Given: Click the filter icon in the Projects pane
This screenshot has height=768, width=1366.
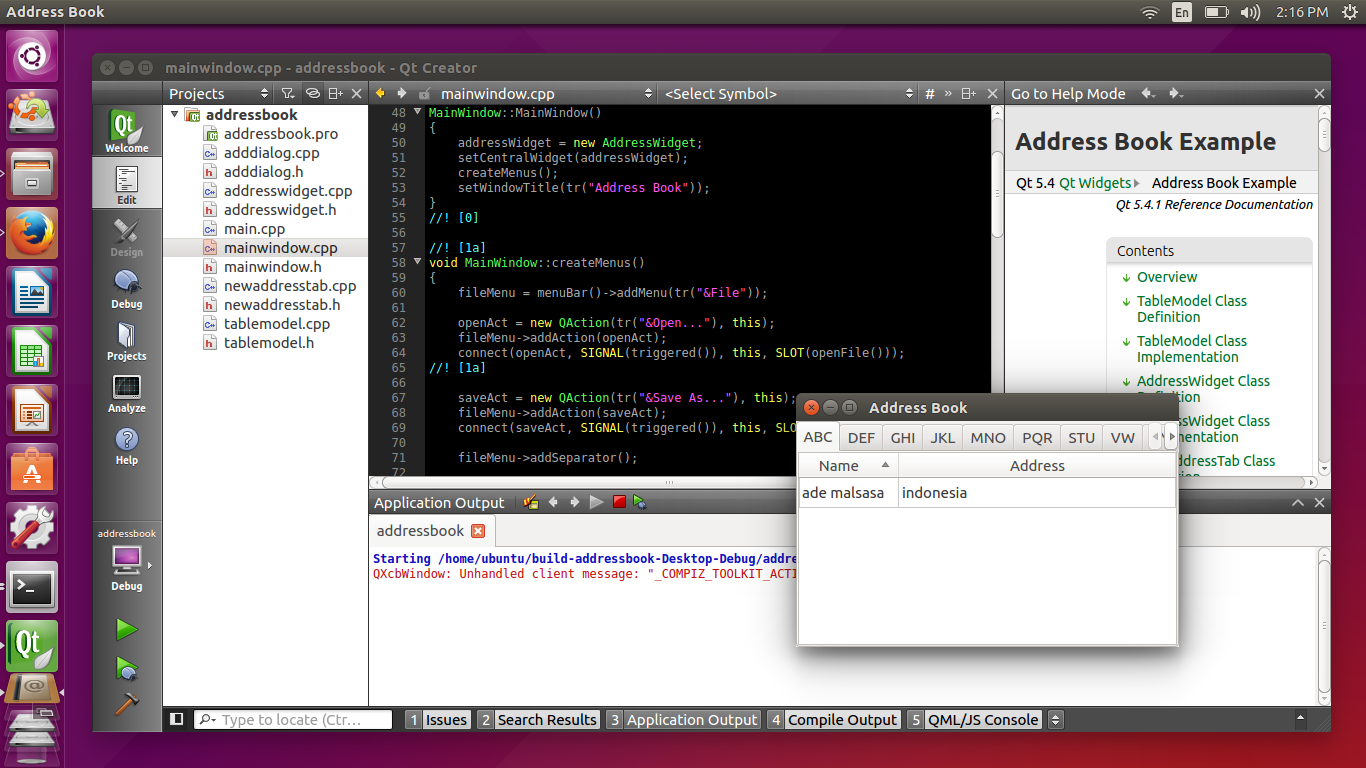Looking at the screenshot, I should coord(287,92).
